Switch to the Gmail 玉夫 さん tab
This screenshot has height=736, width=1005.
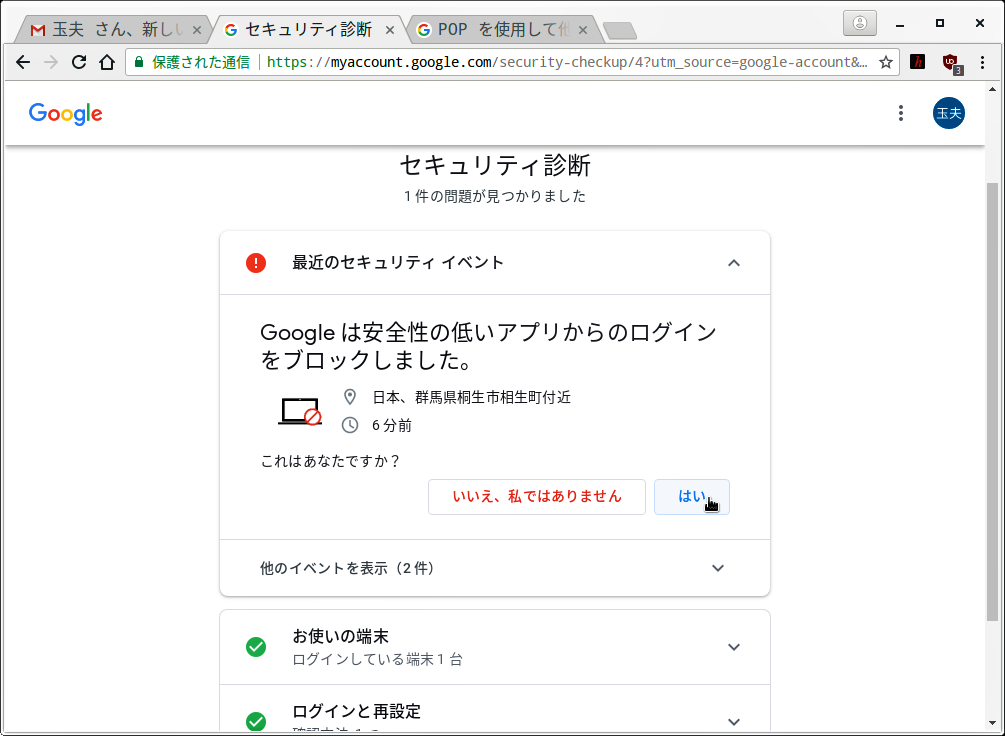point(115,30)
